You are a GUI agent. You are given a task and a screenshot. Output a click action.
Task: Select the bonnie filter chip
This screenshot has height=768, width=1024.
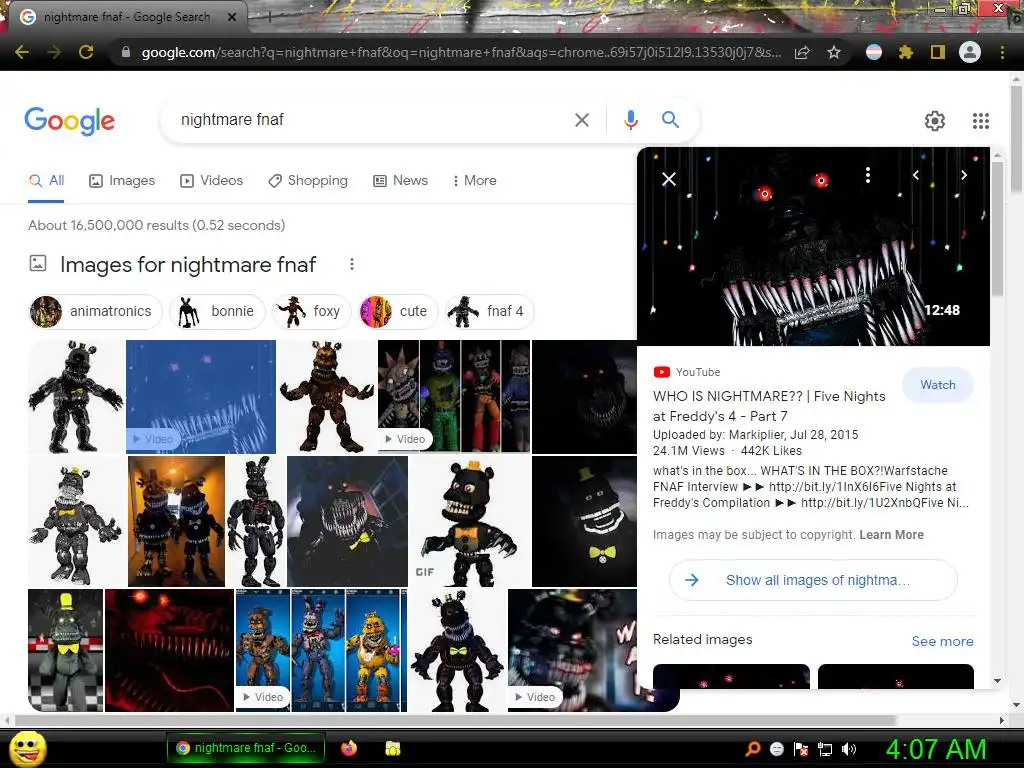tap(217, 312)
